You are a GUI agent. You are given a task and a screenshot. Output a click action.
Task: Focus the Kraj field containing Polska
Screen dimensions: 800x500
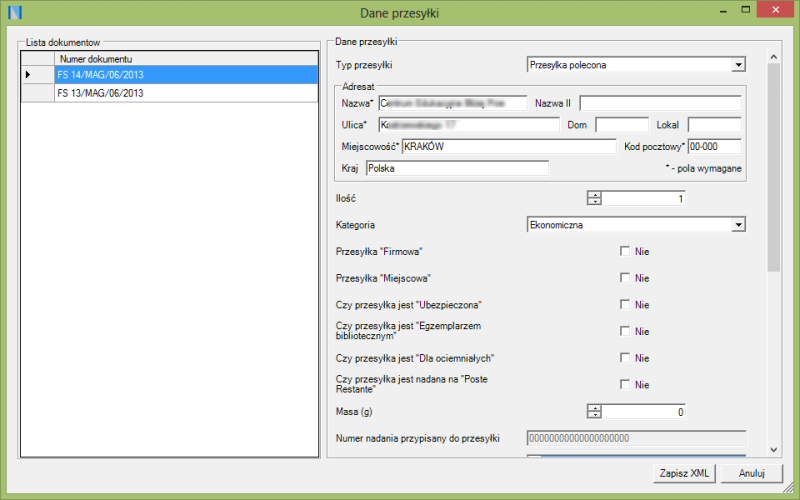(x=455, y=168)
